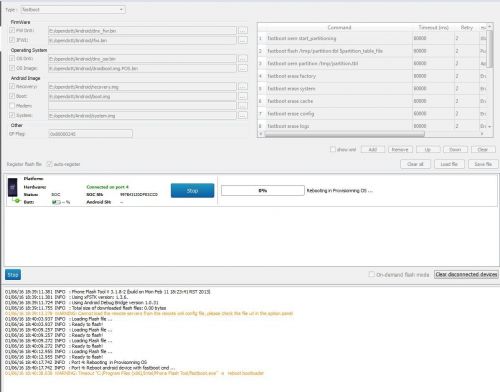This screenshot has height=392, width=500.
Task: Click the Connected on port 4 status
Action: 107,187
